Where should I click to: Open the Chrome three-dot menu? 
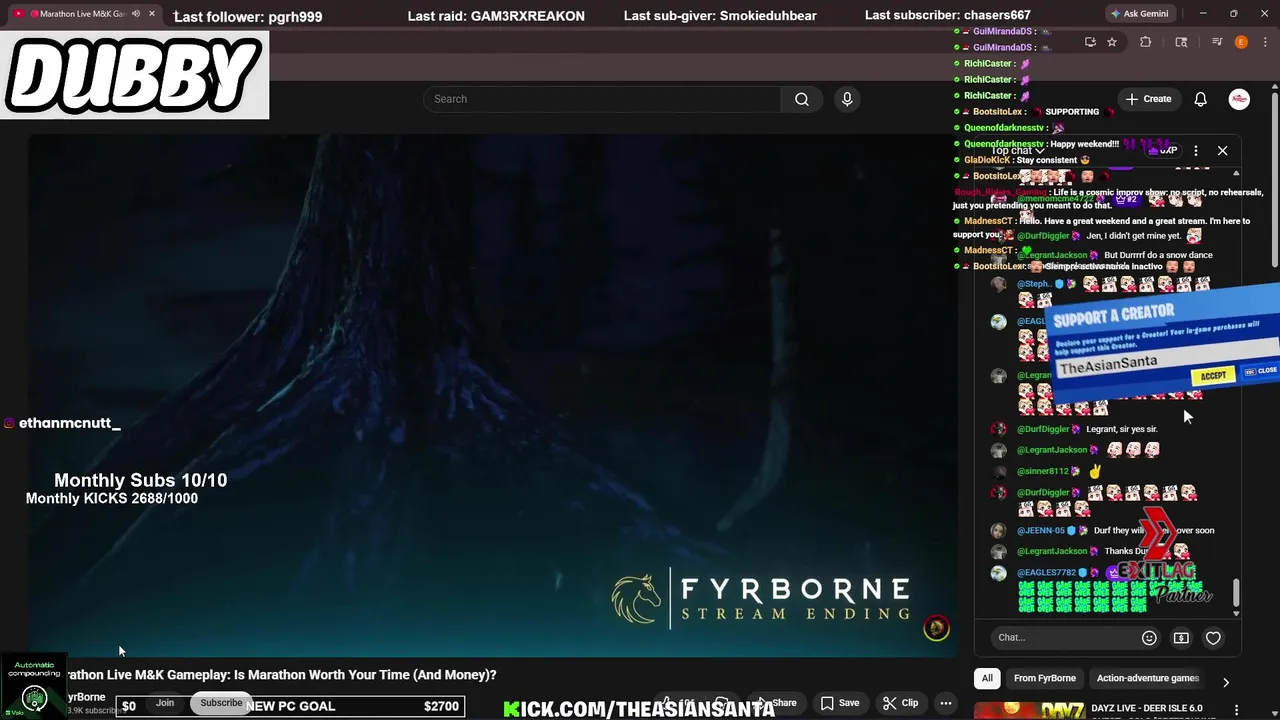(x=1264, y=42)
